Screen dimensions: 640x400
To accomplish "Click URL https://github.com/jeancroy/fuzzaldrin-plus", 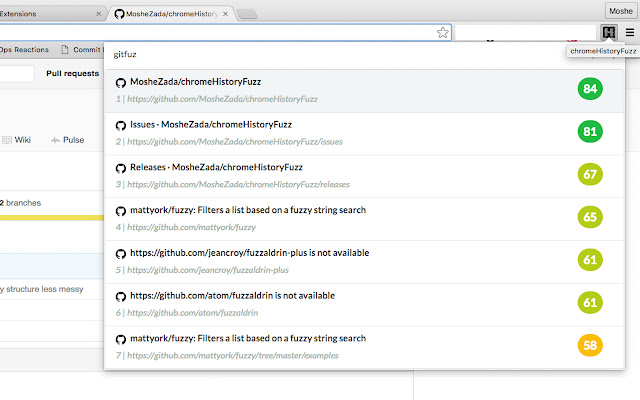I will (208, 270).
